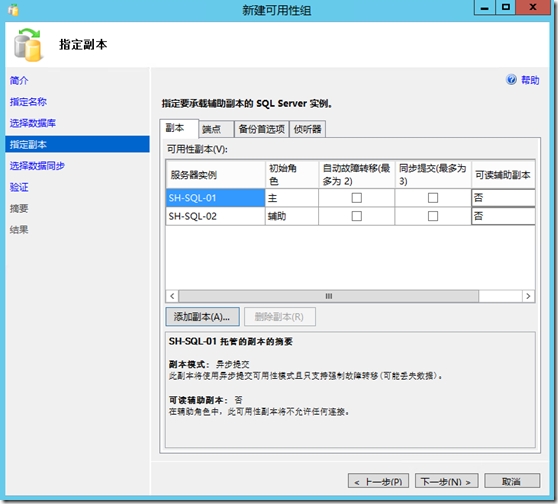Go to the 选择数据同步 wizard page

(x=37, y=166)
